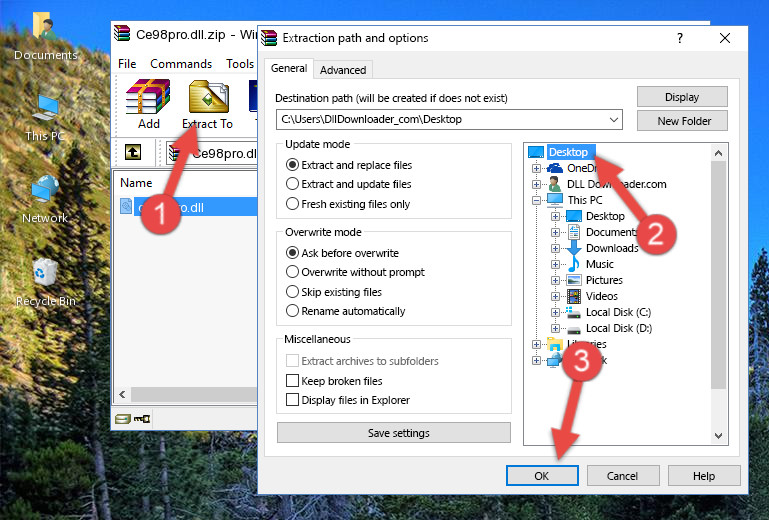Open the Tools menu in WinRAR
769x520 pixels.
tap(240, 64)
